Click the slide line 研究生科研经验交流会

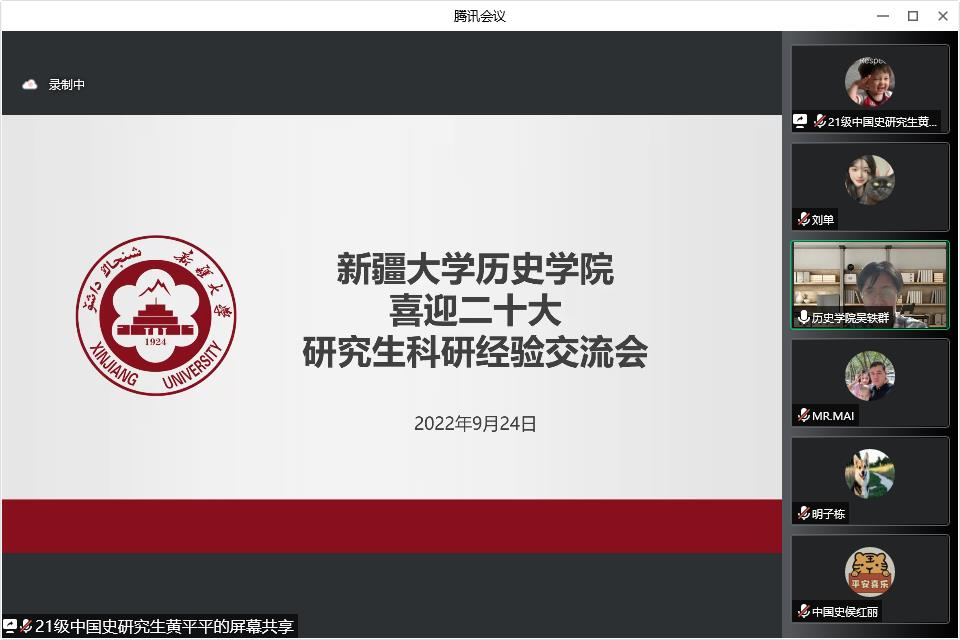(x=475, y=352)
